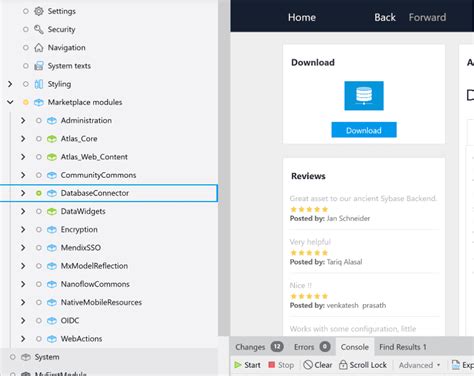The width and height of the screenshot is (474, 376).
Task: Expand the NanoflowCommons module
Action: [23, 284]
